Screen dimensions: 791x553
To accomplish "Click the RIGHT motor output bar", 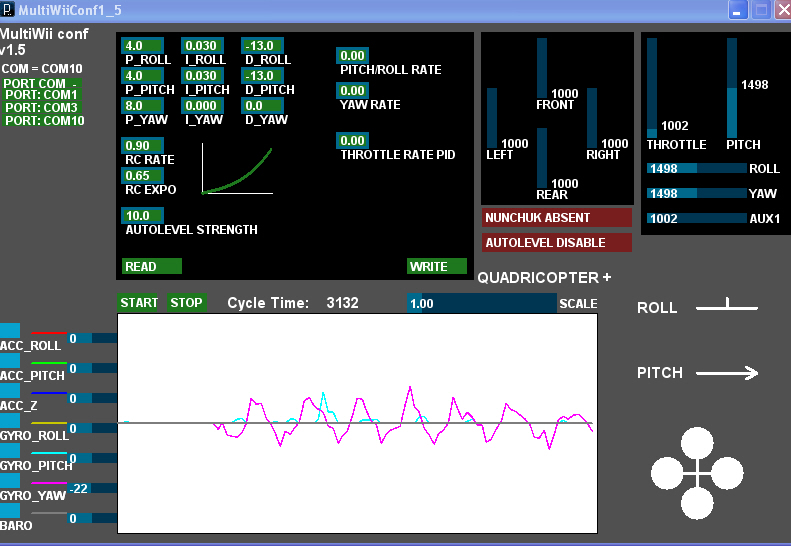I will click(x=592, y=118).
